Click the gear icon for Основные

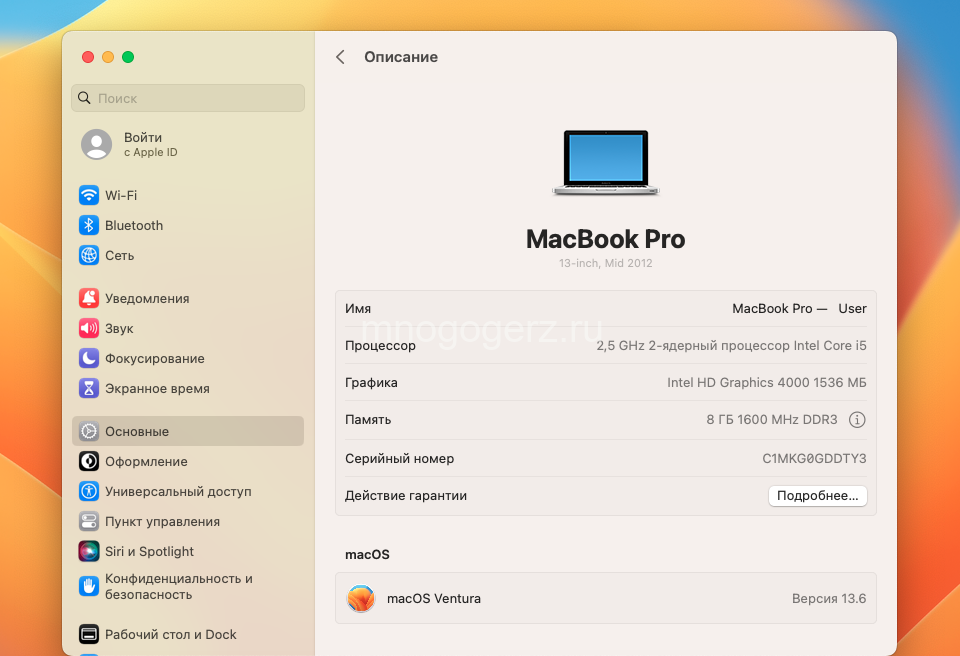coord(89,431)
